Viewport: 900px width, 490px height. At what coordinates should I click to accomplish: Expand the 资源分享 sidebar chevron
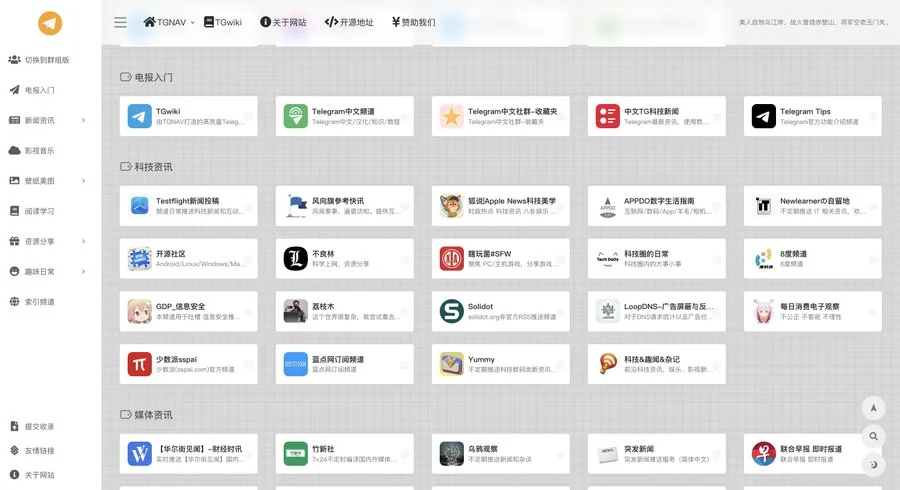pos(83,242)
